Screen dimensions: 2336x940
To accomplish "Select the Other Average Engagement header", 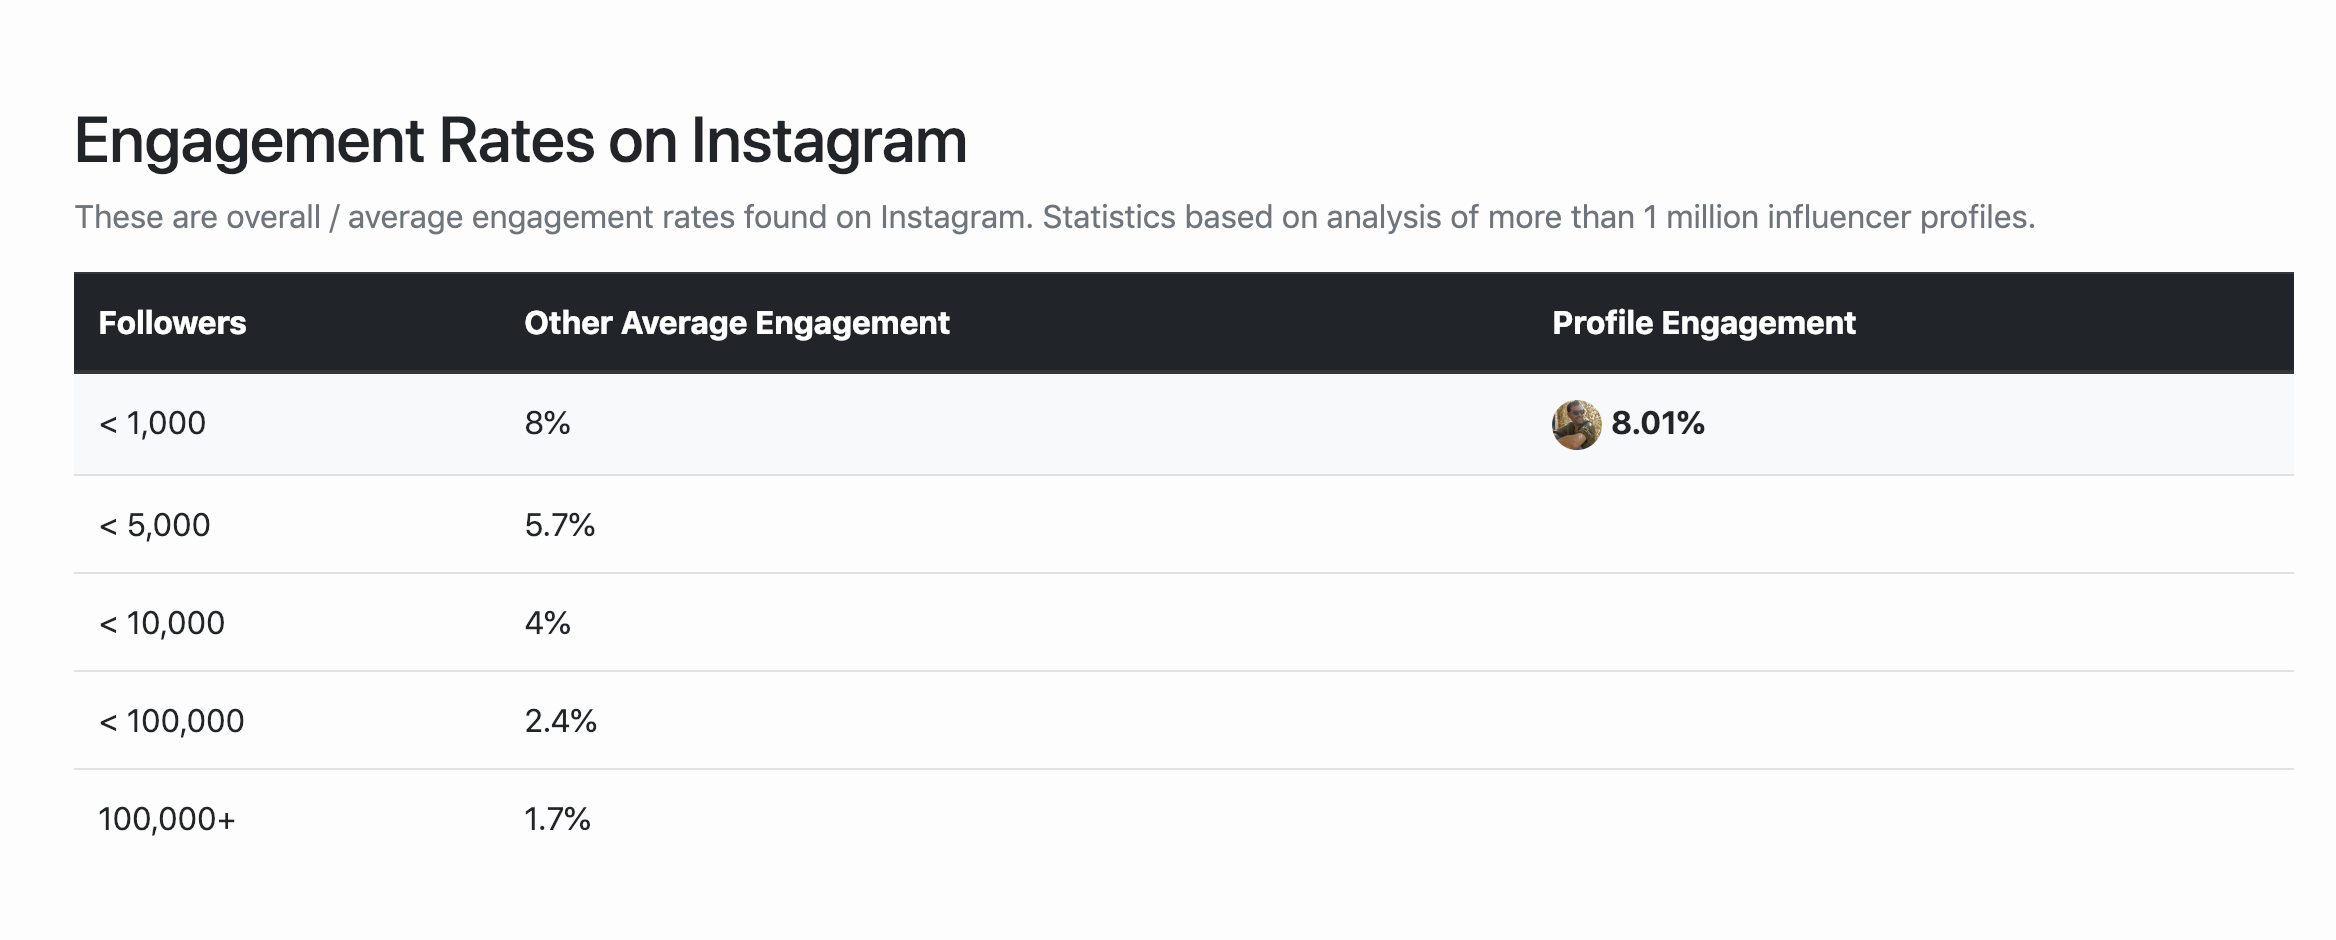I will tap(736, 323).
